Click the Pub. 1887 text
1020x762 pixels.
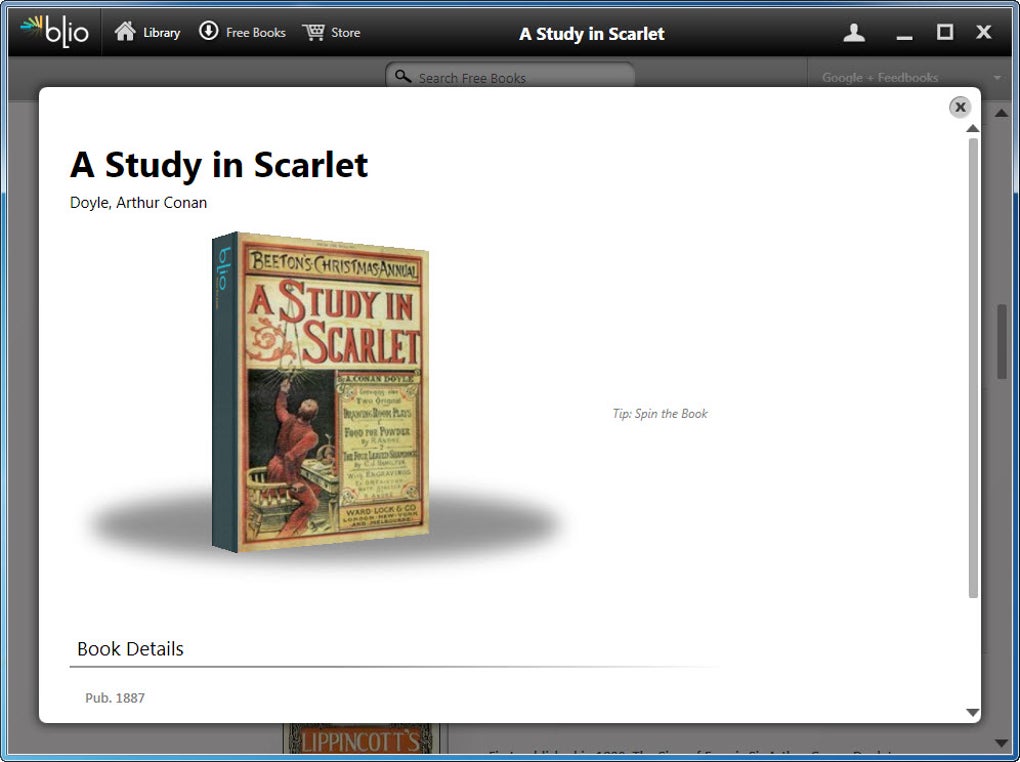coord(115,698)
